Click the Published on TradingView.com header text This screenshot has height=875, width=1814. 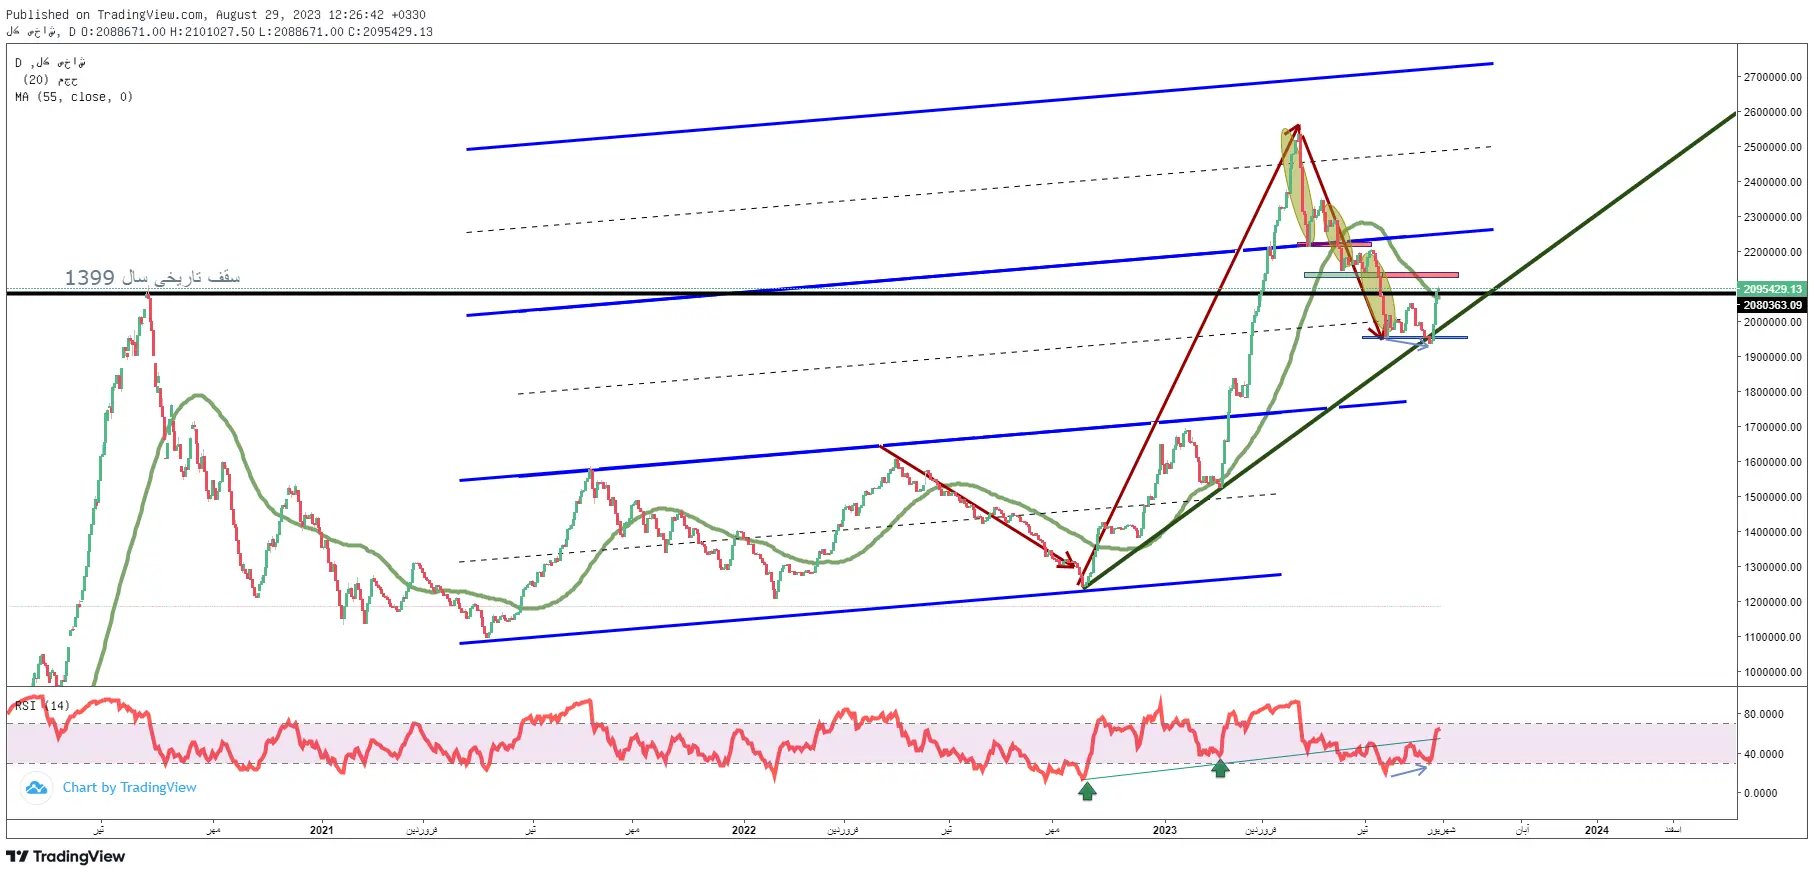[216, 15]
